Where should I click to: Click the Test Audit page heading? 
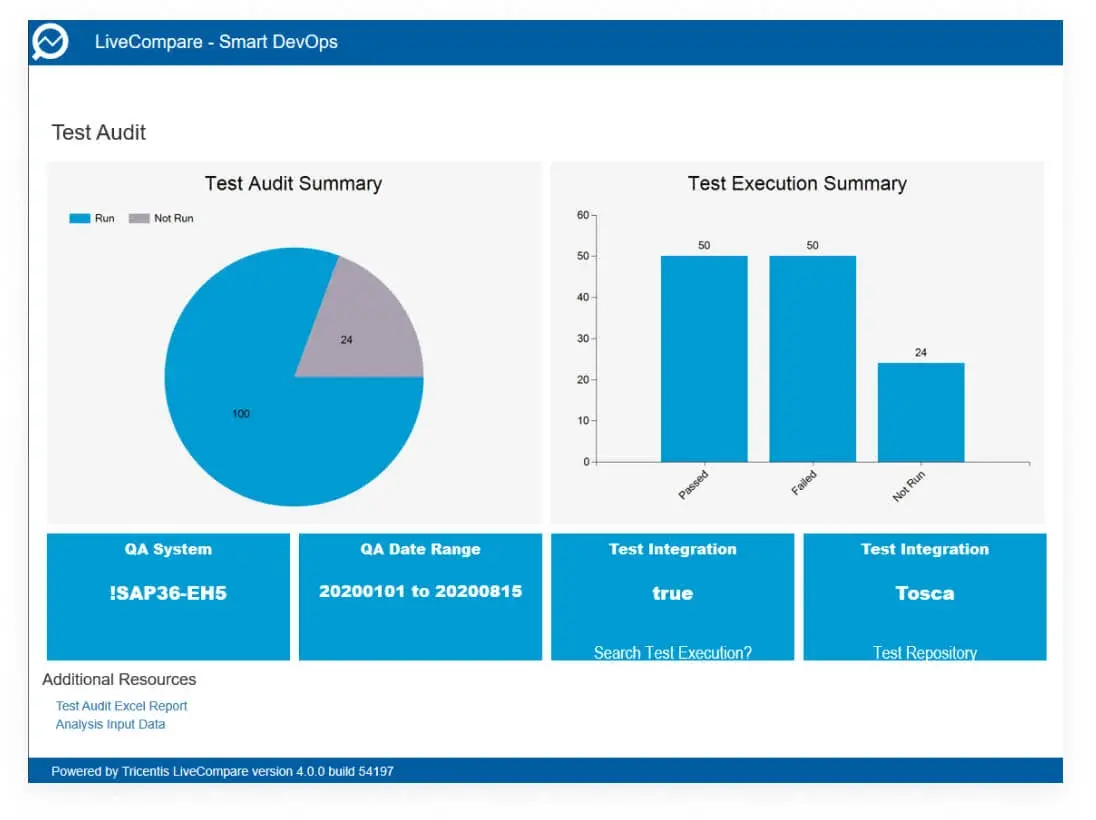pos(99,133)
